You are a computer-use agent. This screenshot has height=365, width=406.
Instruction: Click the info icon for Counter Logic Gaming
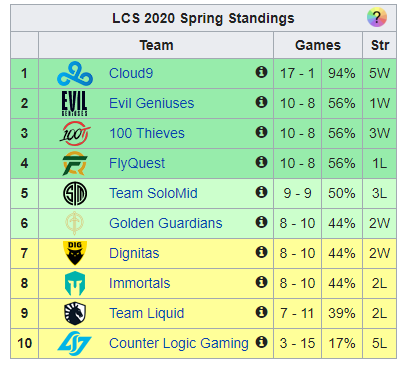coord(261,342)
